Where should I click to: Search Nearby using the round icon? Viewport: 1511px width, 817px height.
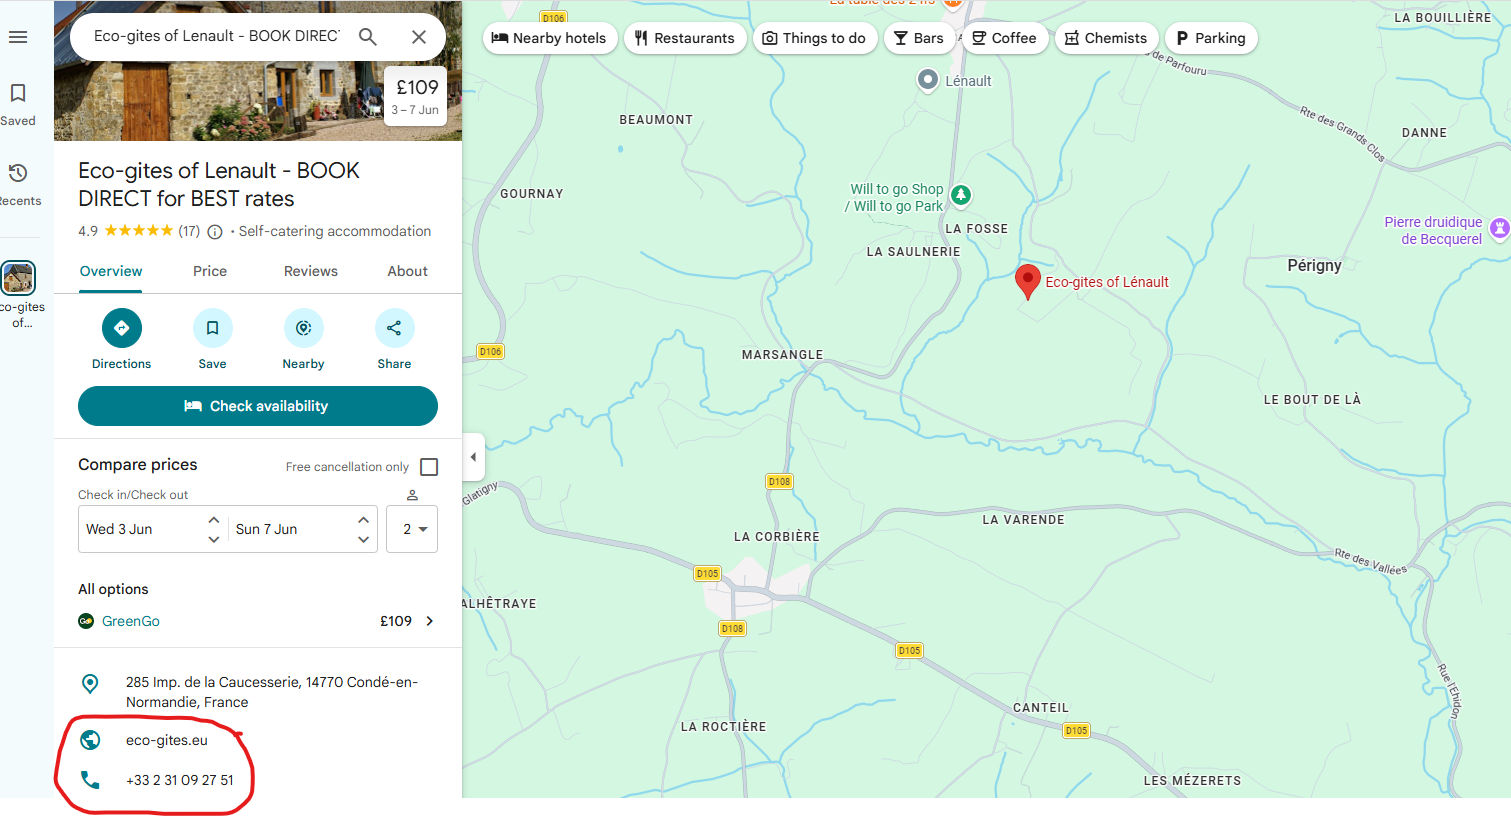304,328
